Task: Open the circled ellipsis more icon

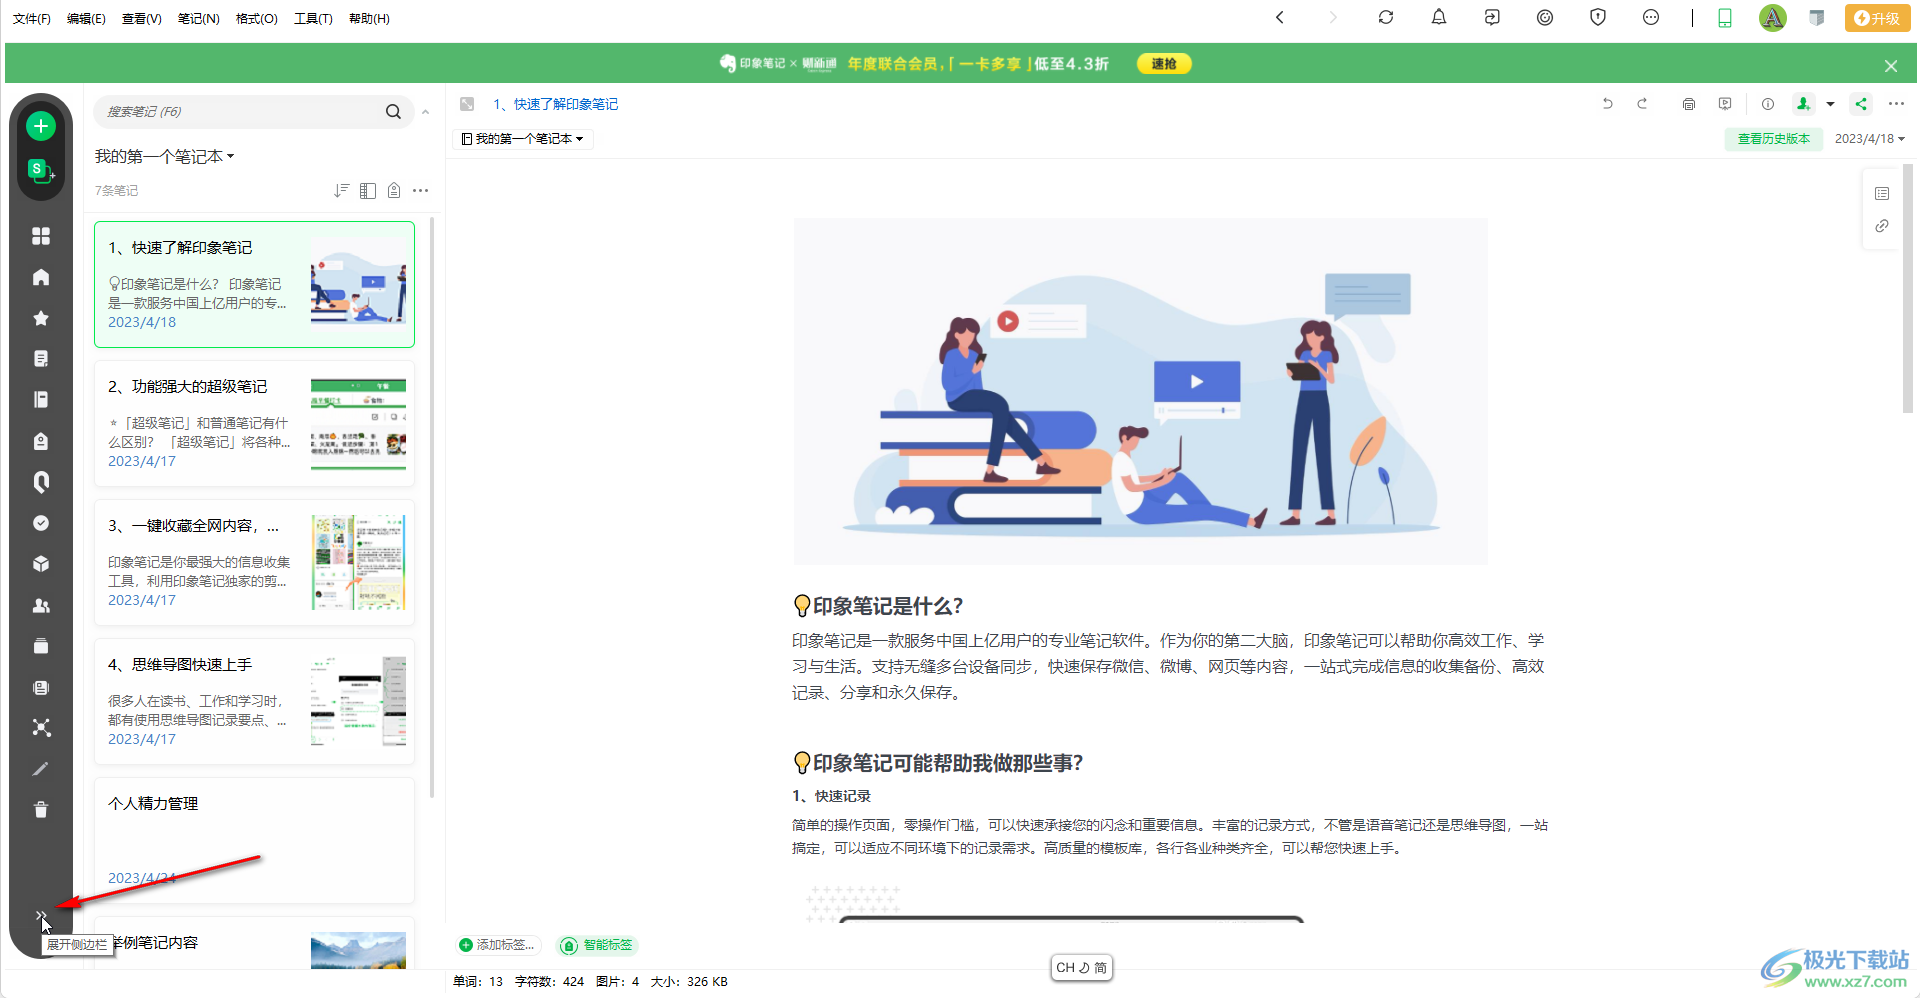Action: [1651, 17]
